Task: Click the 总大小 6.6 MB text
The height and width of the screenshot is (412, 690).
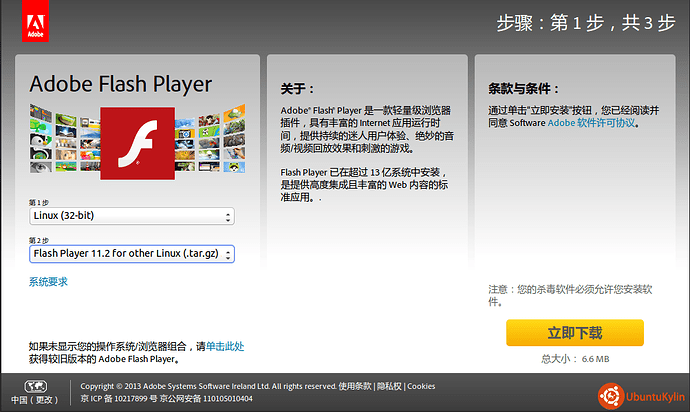Action: 574,358
